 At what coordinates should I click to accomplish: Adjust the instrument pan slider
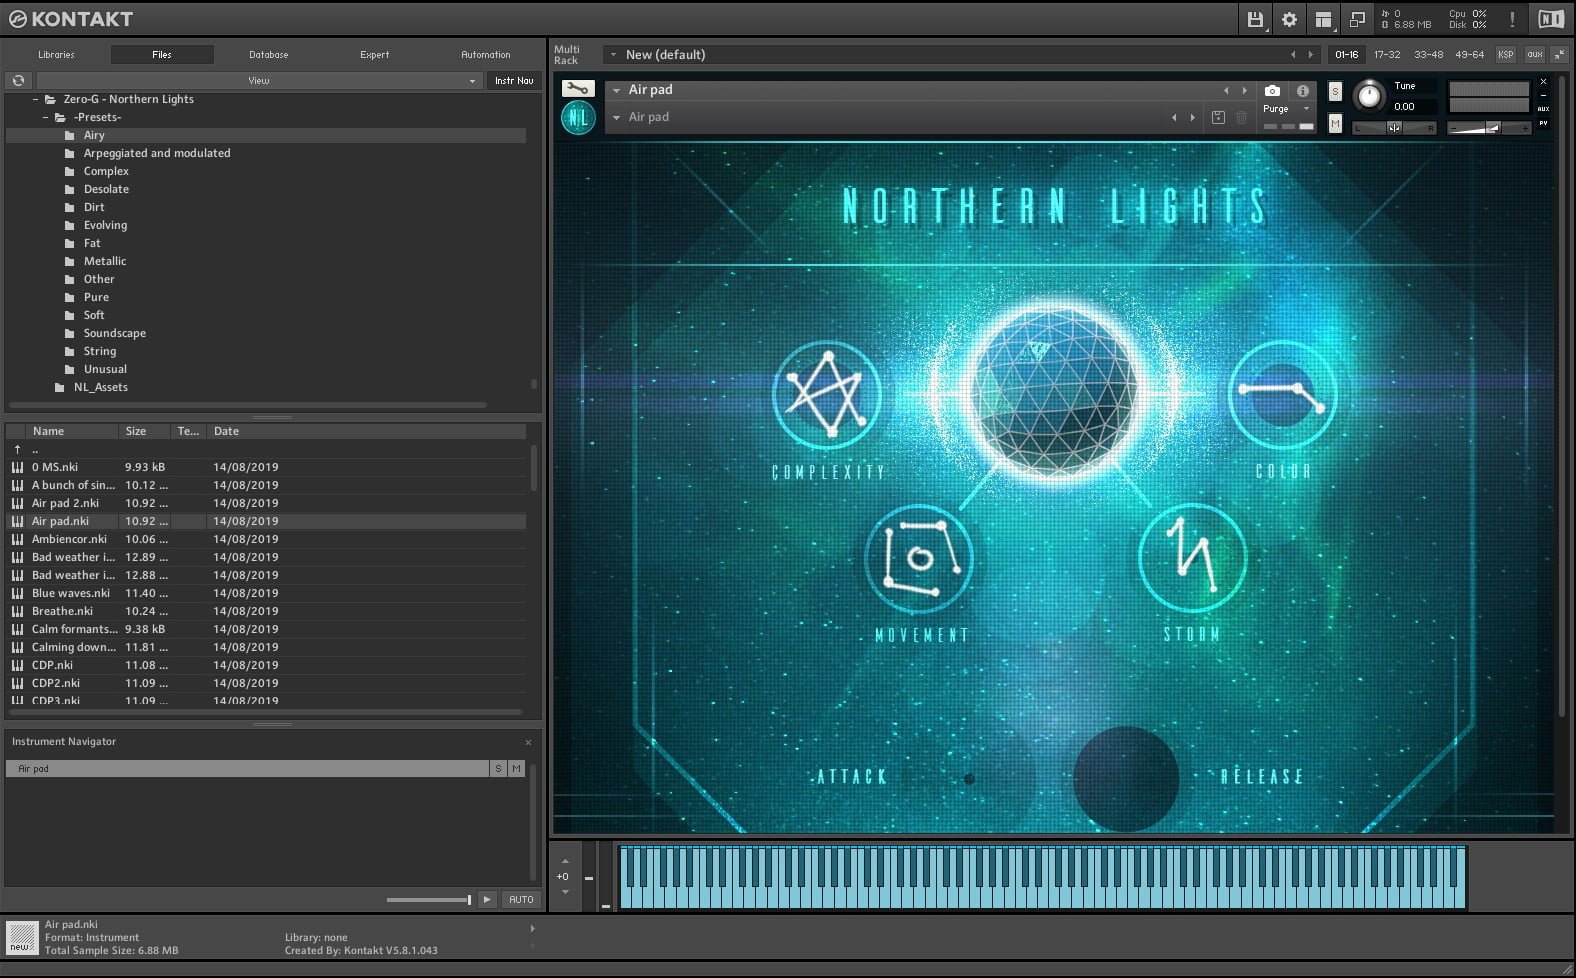click(1394, 127)
